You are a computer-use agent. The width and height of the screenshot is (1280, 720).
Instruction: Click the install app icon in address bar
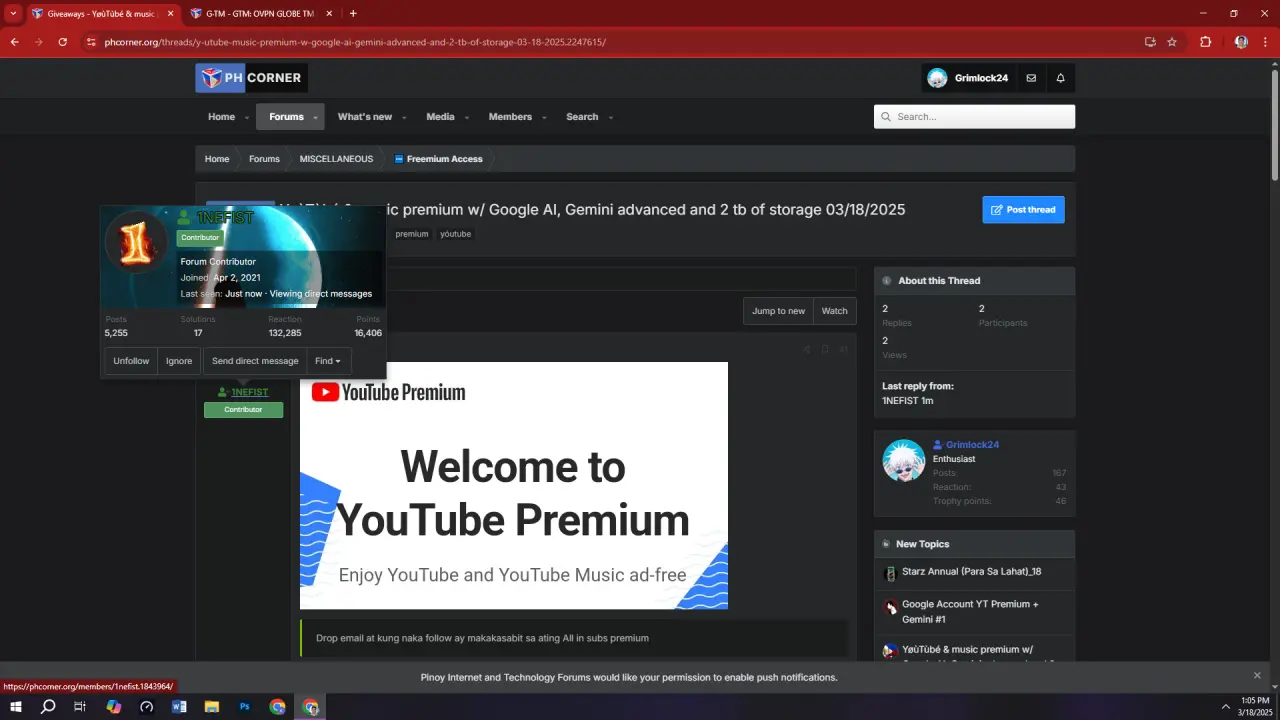click(1150, 42)
